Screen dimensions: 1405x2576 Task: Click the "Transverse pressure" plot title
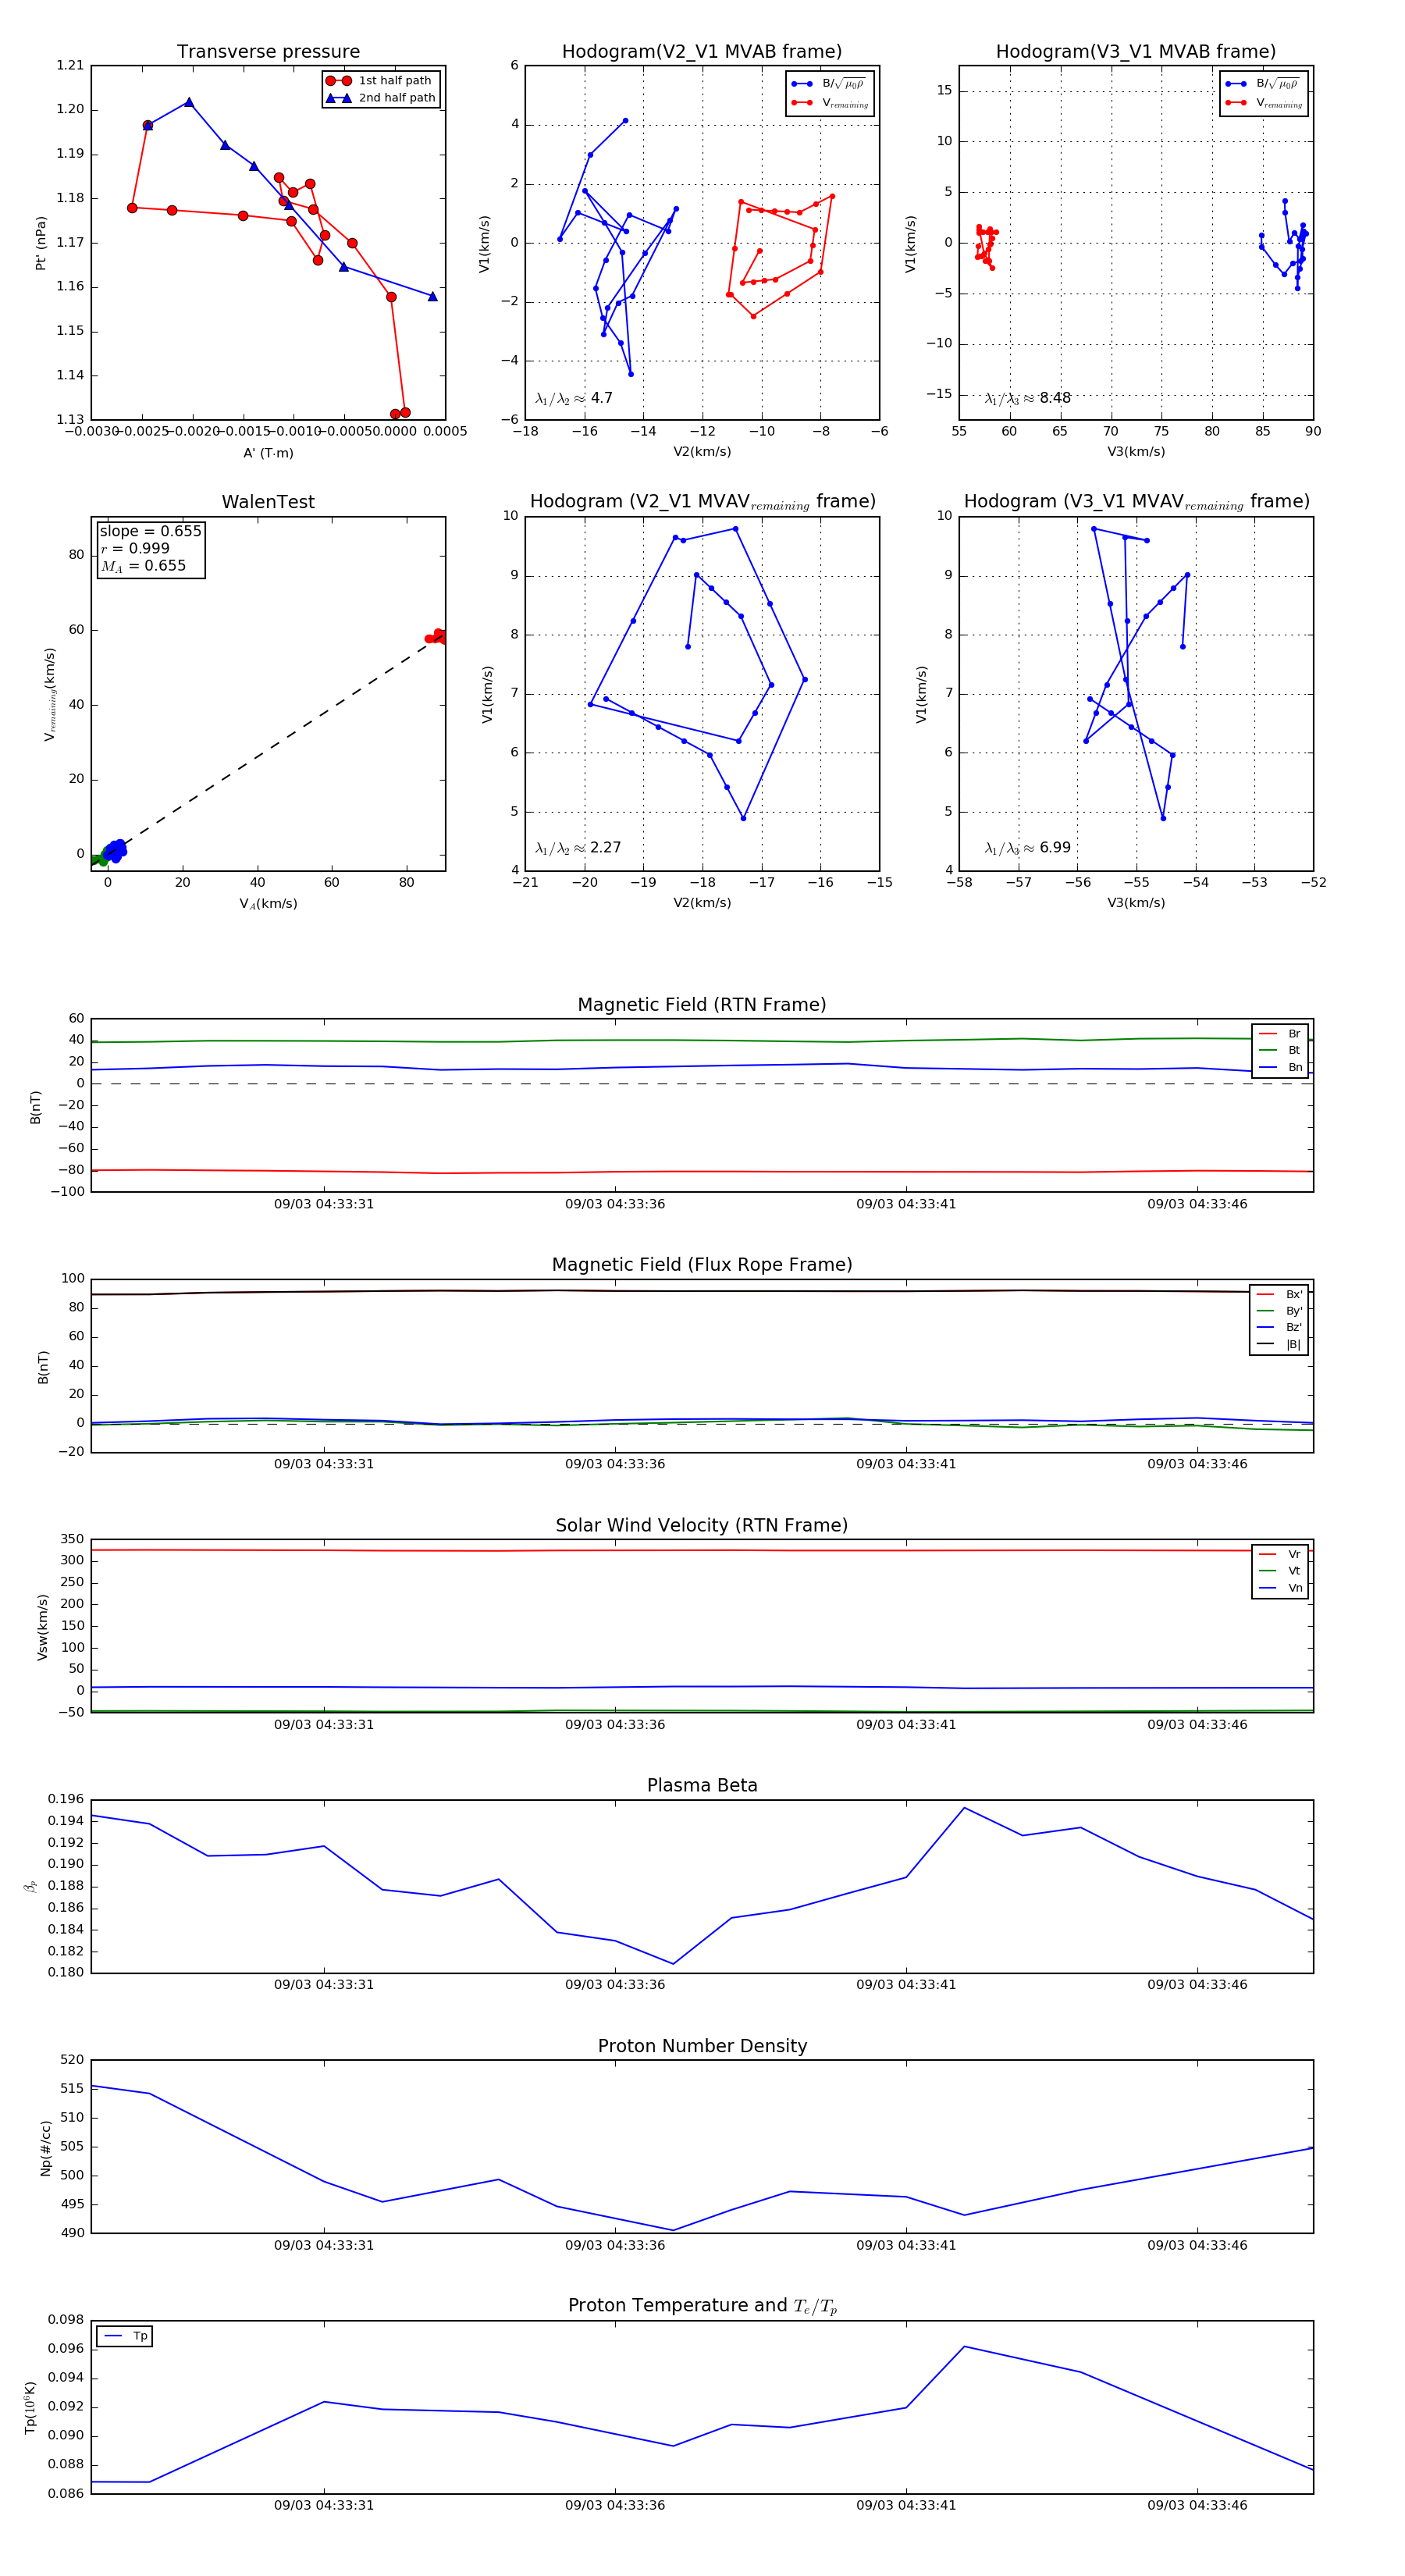point(268,52)
